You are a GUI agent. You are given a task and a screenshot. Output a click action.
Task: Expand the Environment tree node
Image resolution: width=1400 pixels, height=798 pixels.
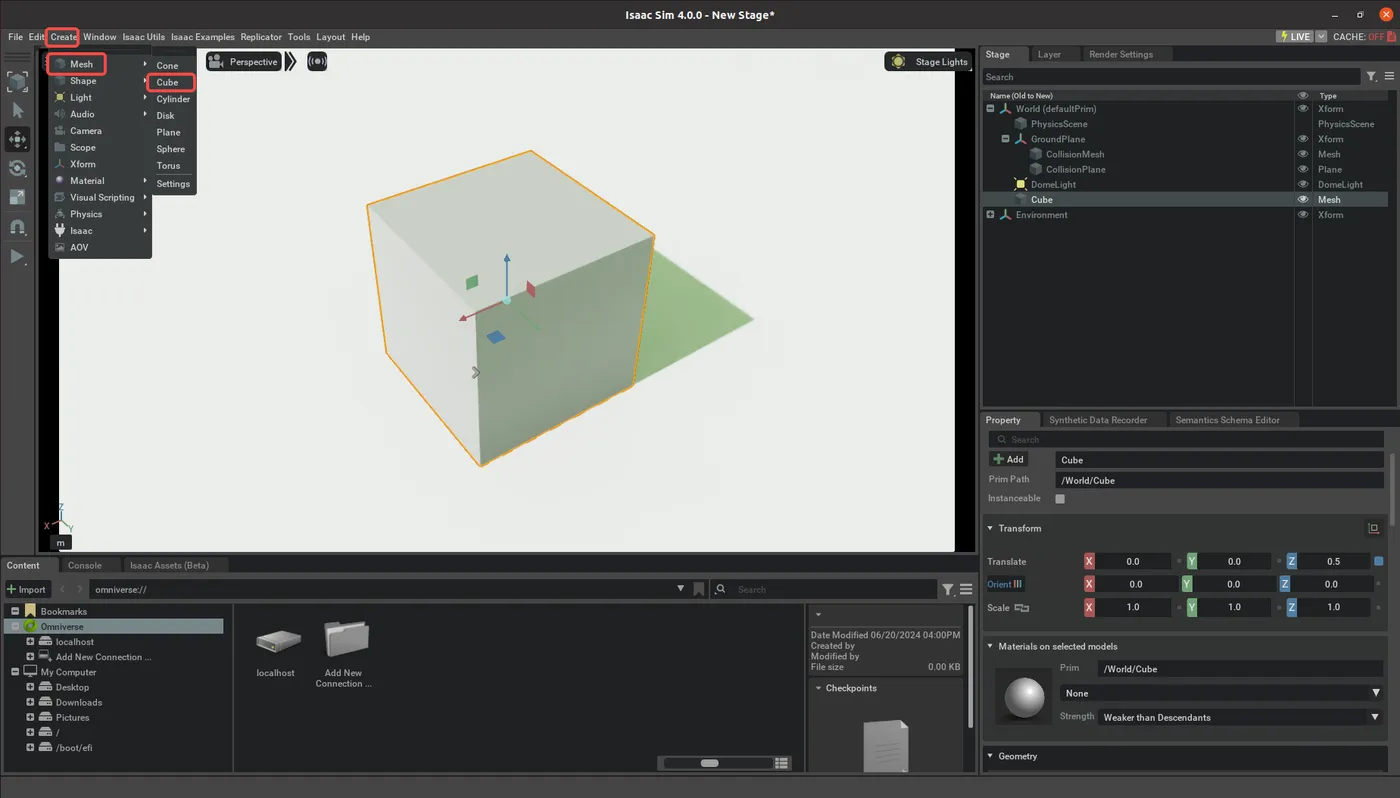click(990, 214)
